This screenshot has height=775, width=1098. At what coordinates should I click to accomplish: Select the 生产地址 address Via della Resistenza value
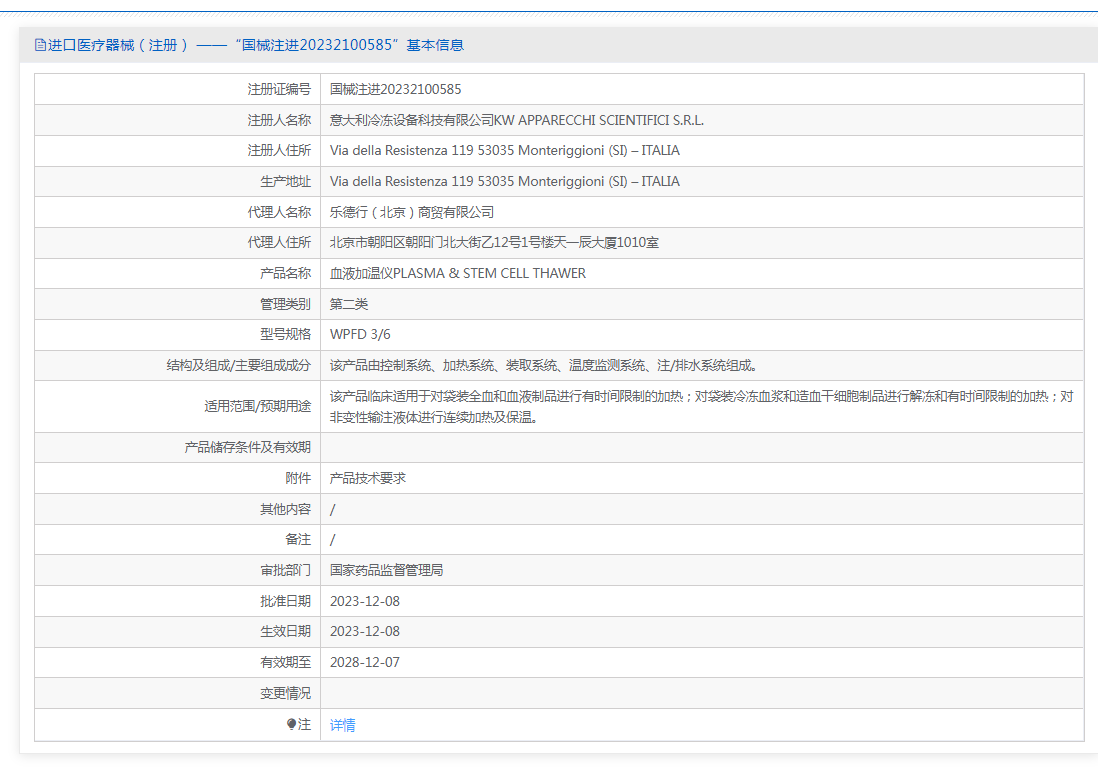[505, 181]
